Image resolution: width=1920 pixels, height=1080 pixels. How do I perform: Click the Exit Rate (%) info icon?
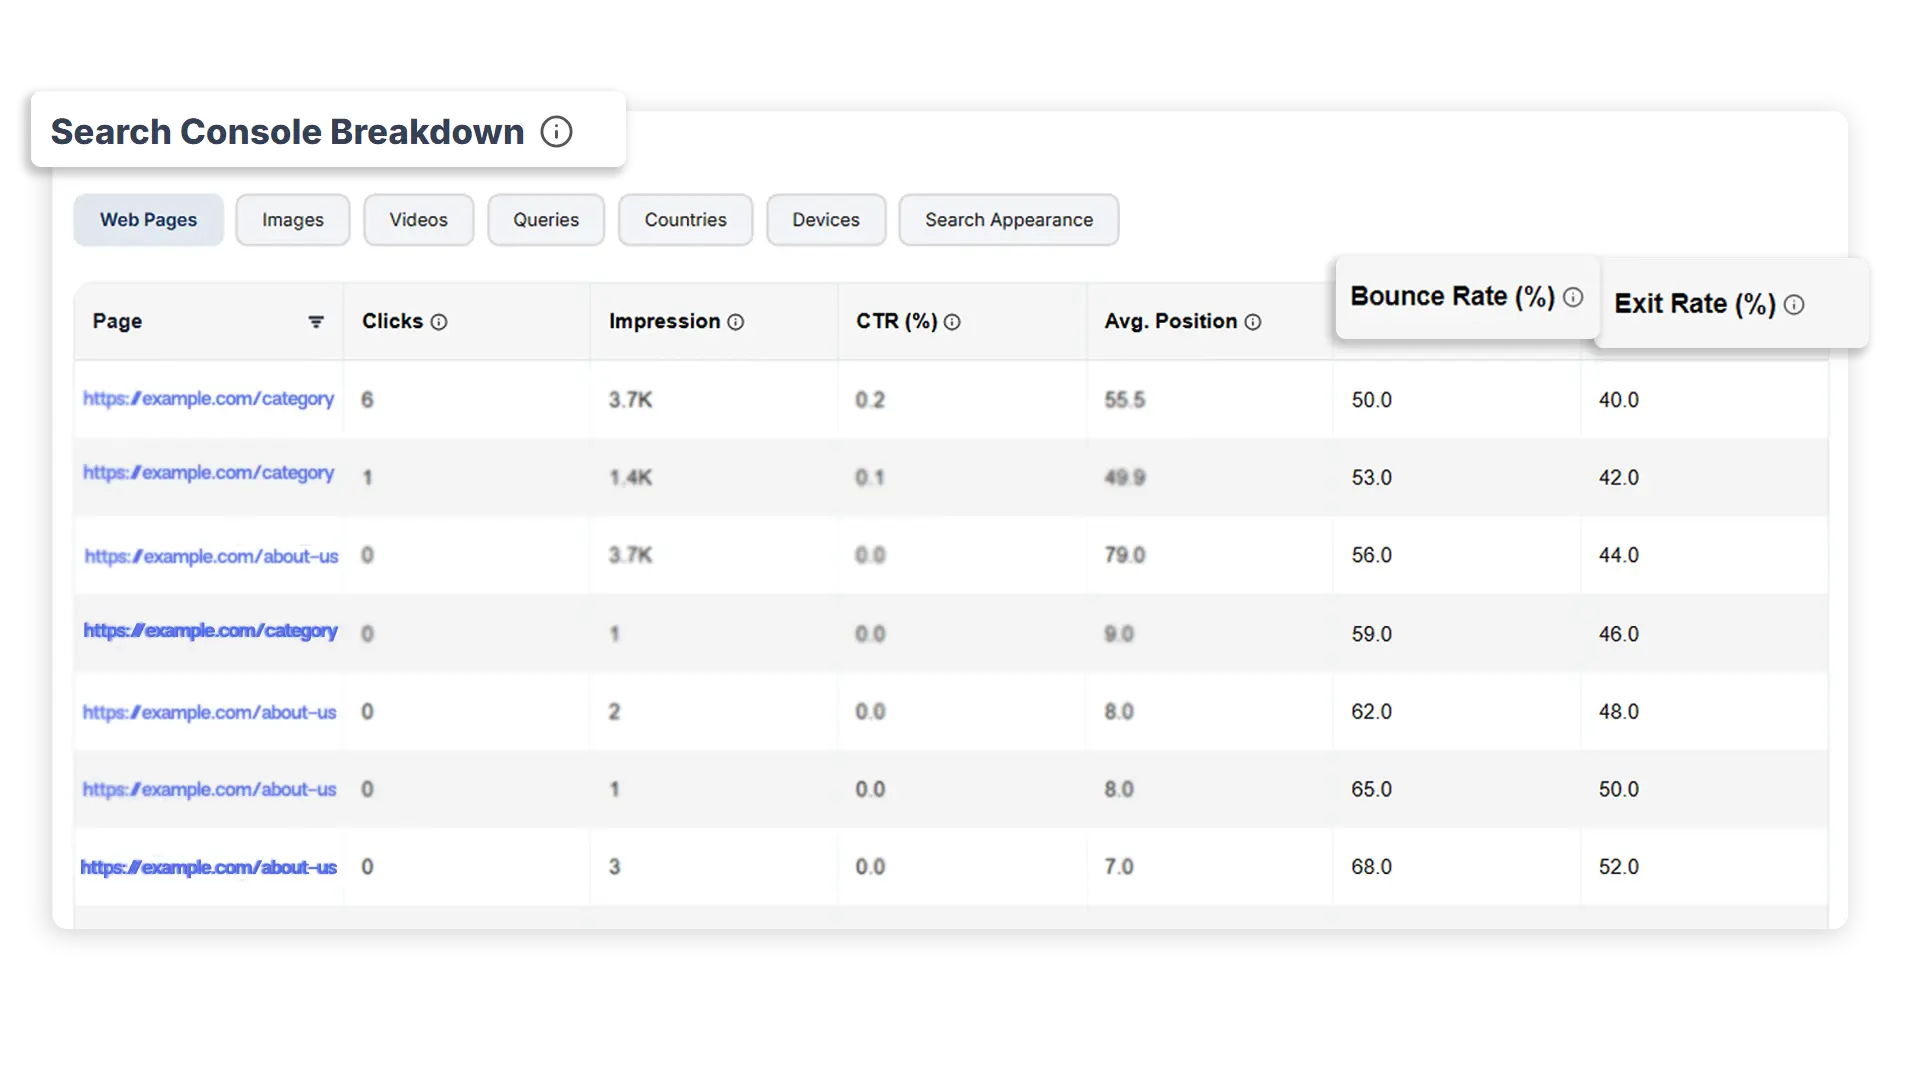1794,305
